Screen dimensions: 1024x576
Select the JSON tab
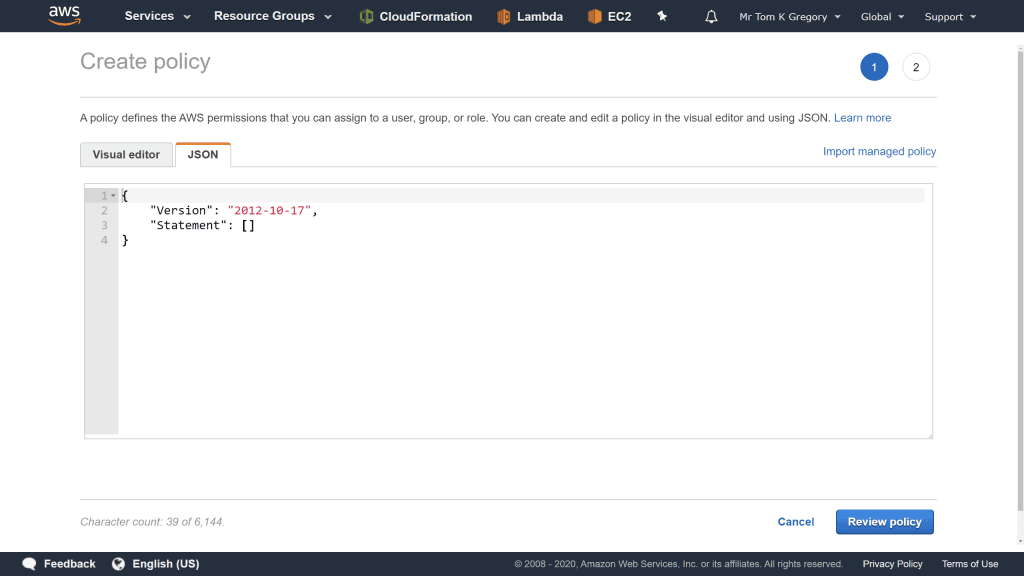tap(203, 155)
